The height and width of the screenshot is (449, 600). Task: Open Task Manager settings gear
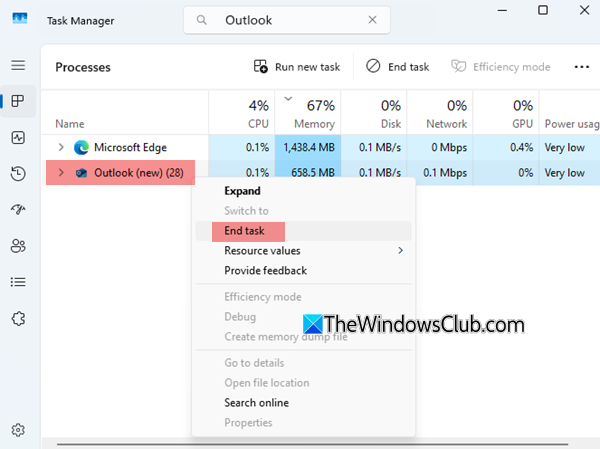pos(18,430)
